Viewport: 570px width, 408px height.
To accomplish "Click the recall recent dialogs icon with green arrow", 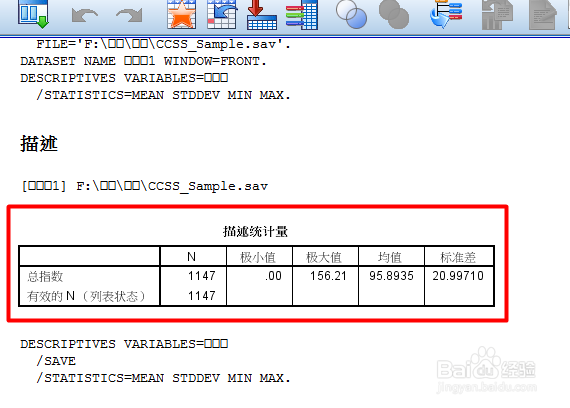I will 33,15.
